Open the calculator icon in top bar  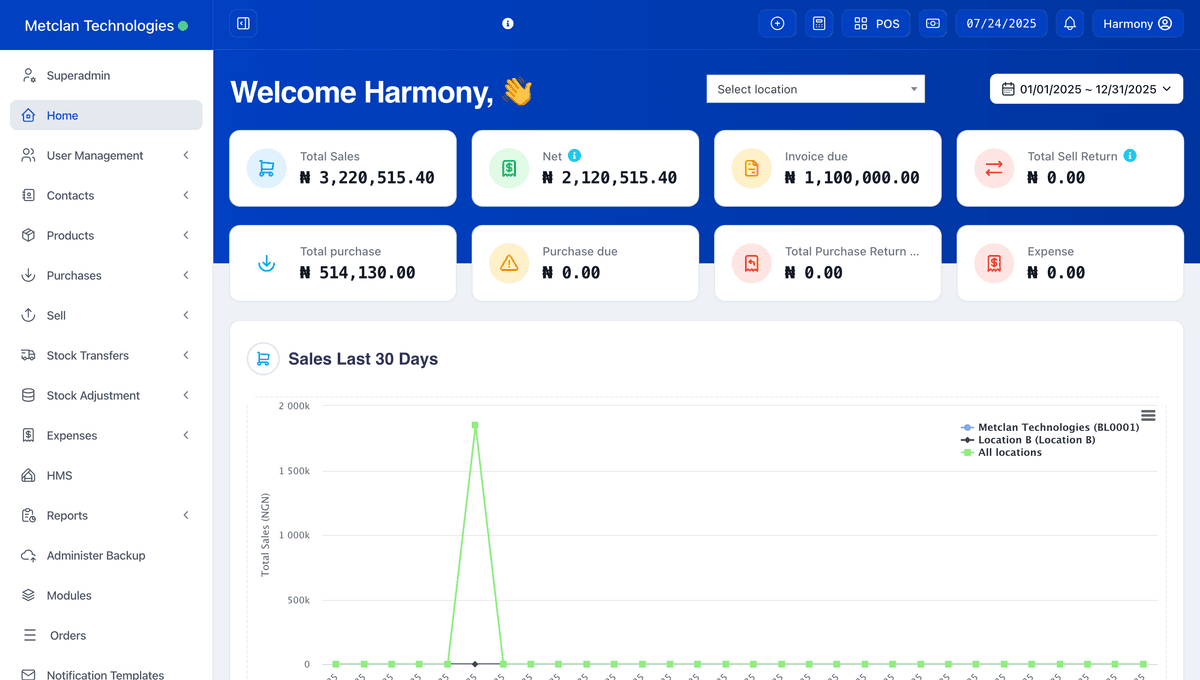click(x=819, y=23)
